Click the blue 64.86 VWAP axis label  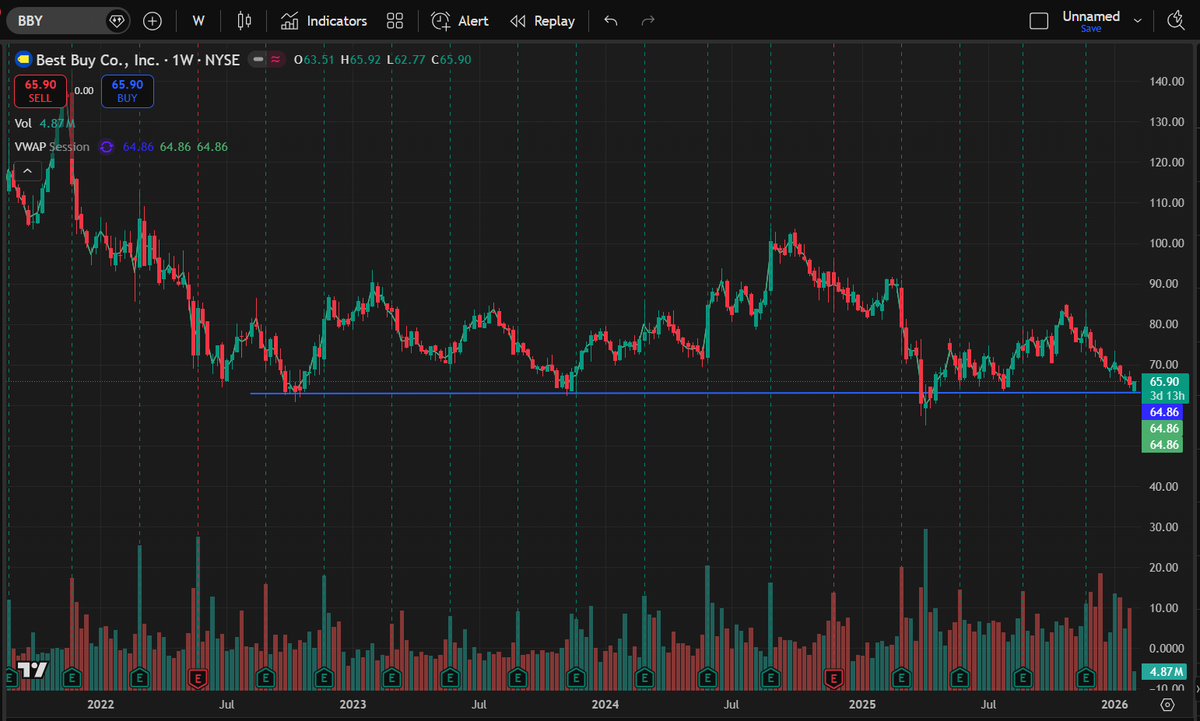1161,412
